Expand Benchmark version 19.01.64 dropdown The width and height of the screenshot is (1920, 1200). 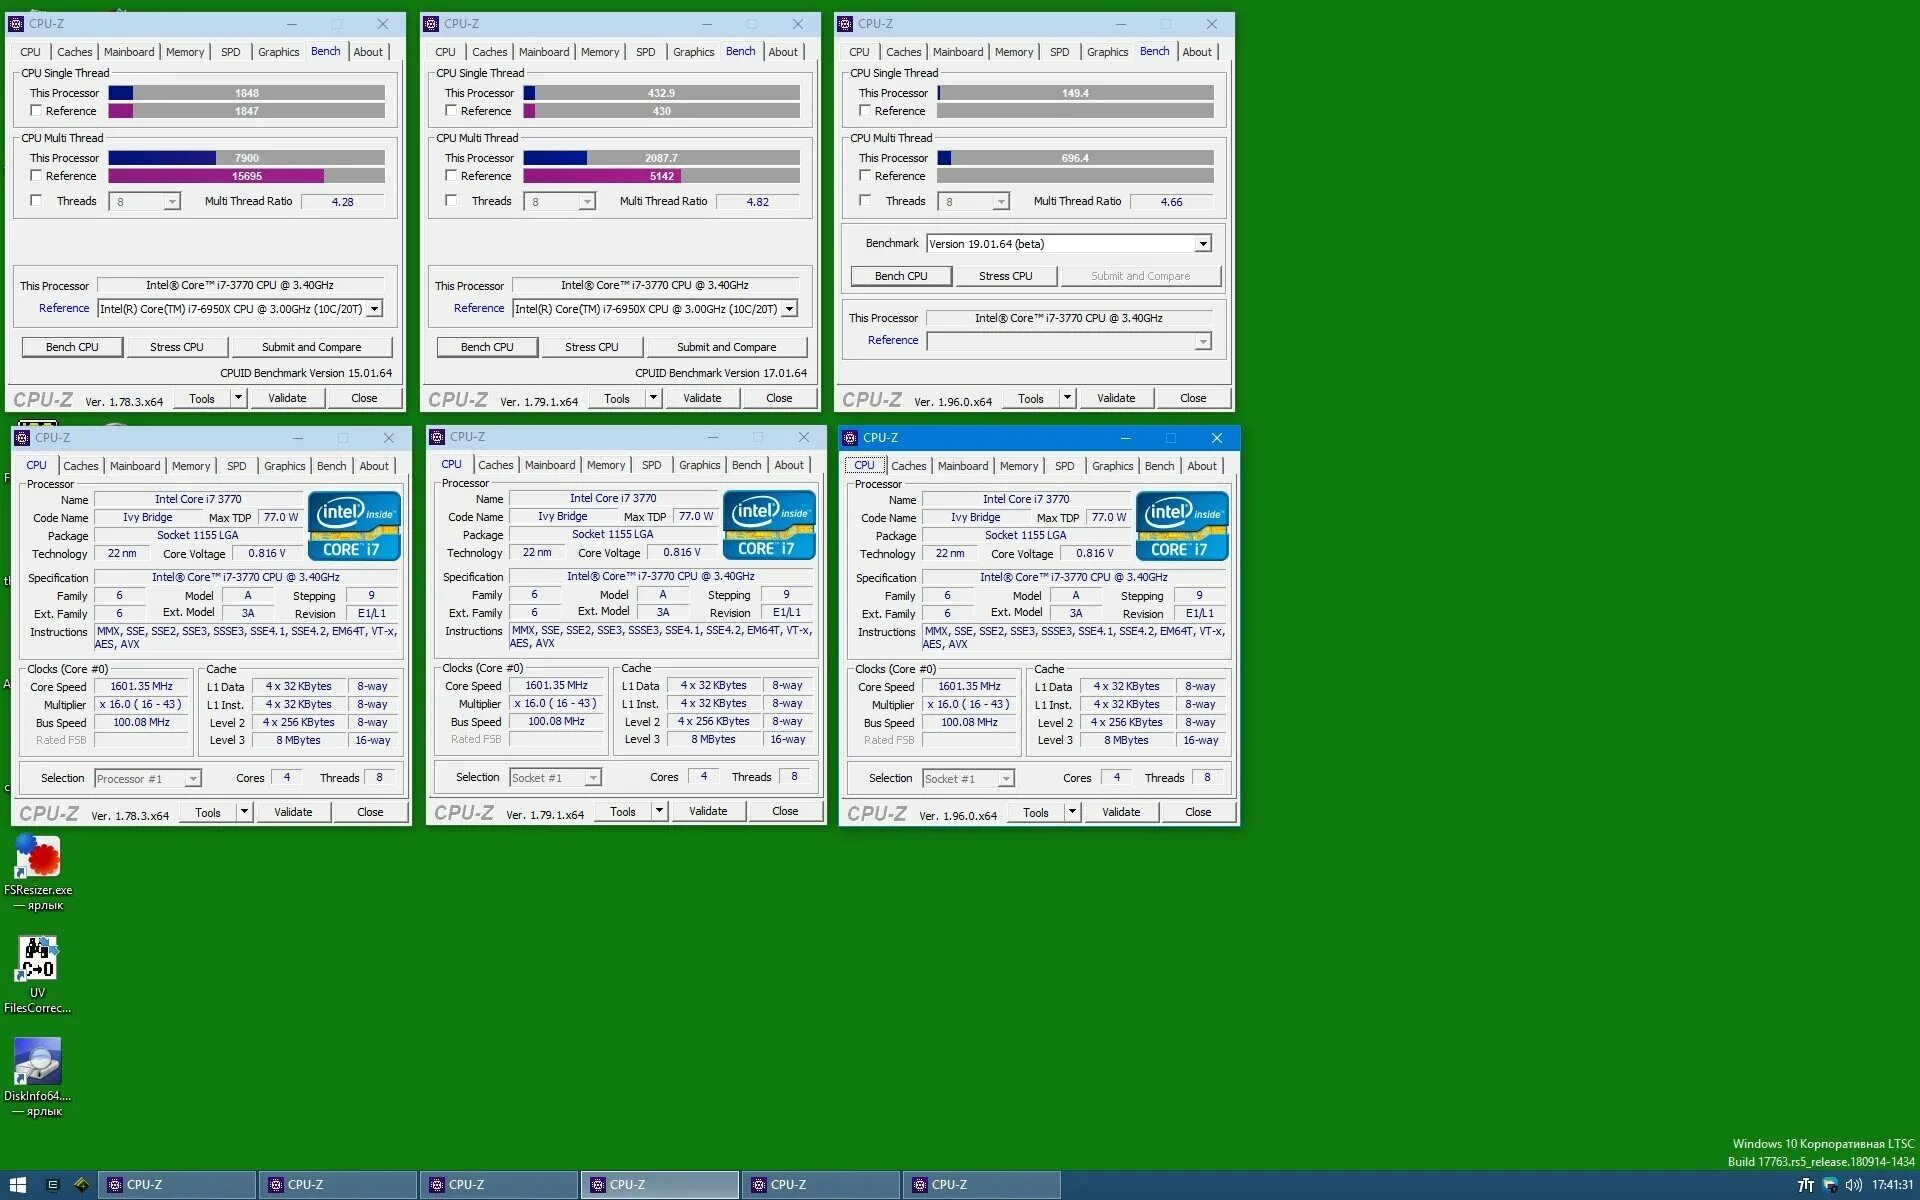click(1202, 244)
